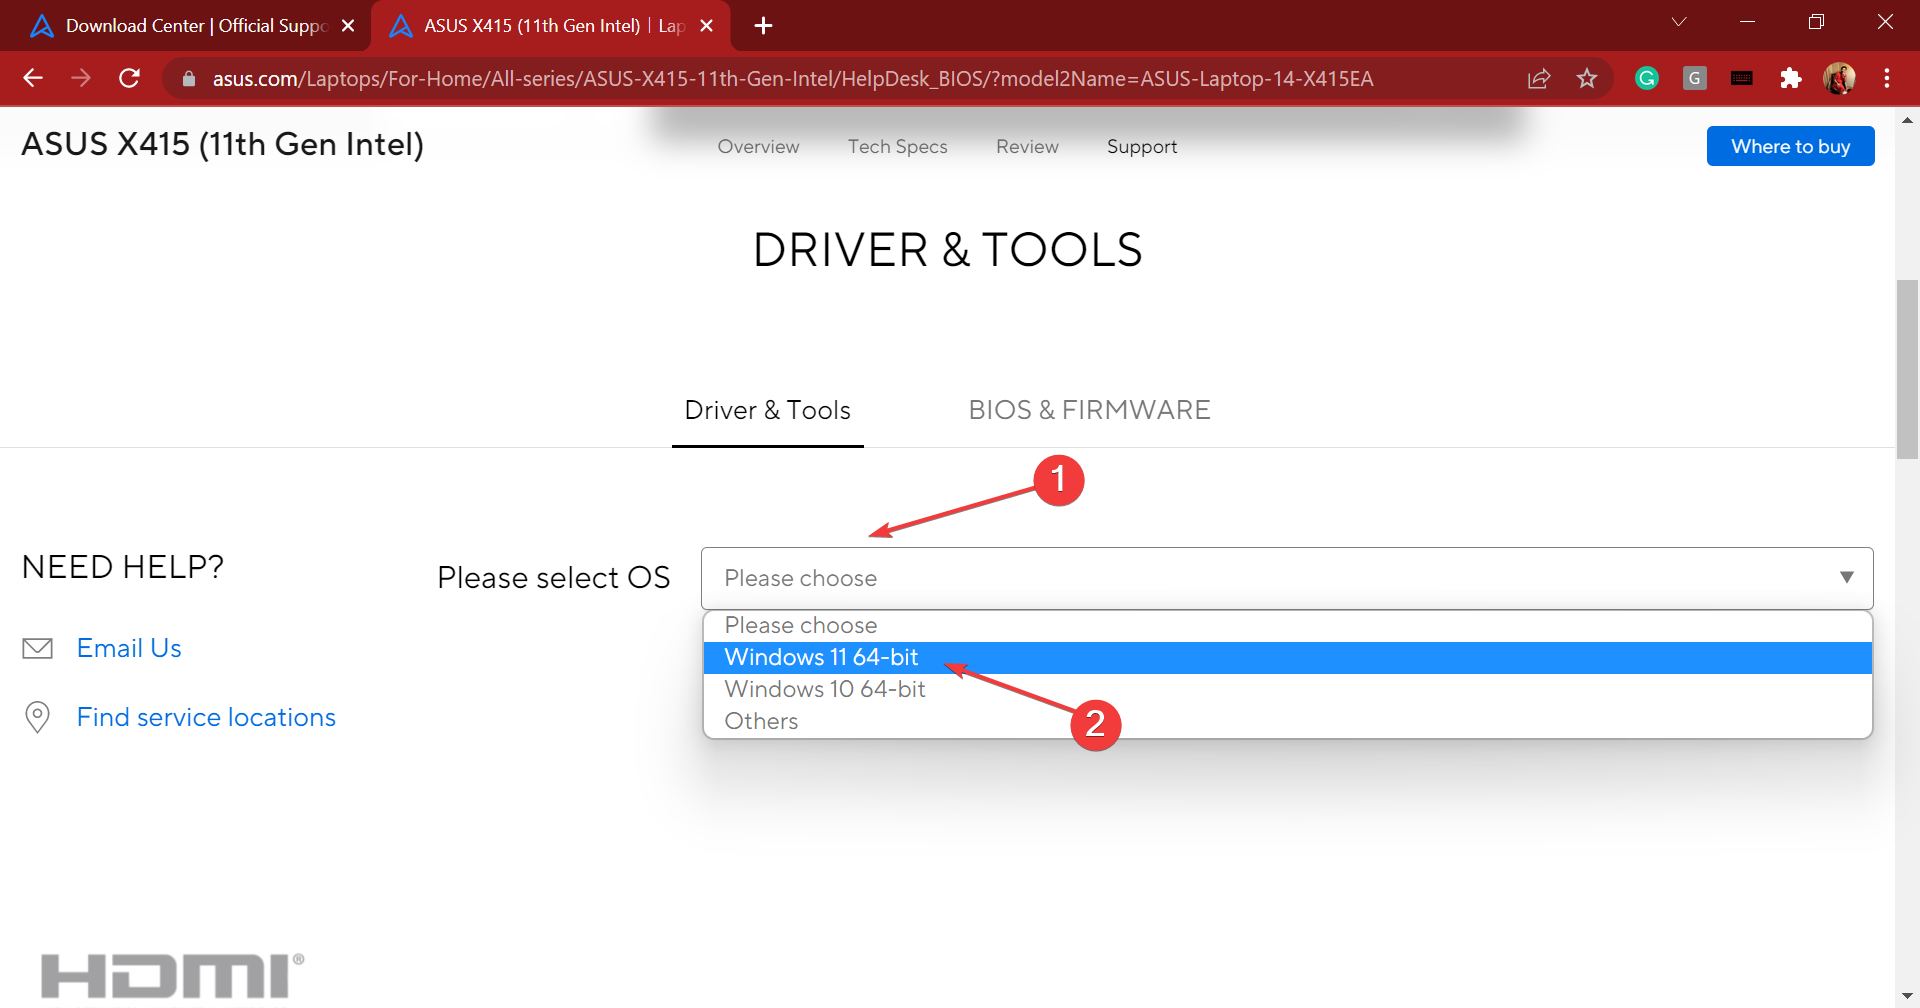Open a new browser tab
Viewport: 1920px width, 1008px height.
pos(763,26)
